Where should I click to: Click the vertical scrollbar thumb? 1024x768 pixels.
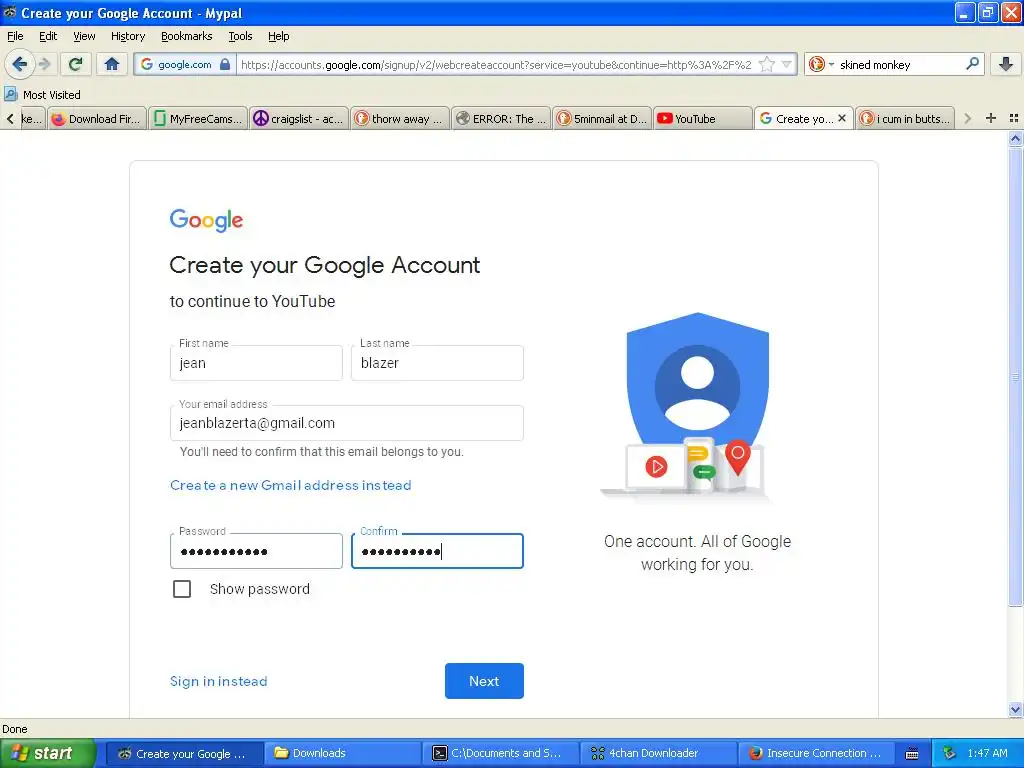point(1015,377)
